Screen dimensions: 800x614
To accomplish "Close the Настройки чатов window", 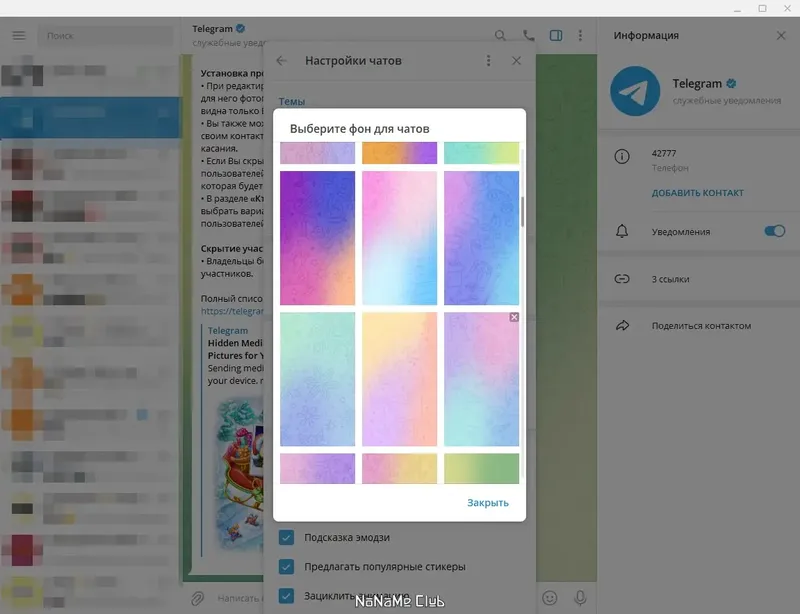I will coord(516,61).
